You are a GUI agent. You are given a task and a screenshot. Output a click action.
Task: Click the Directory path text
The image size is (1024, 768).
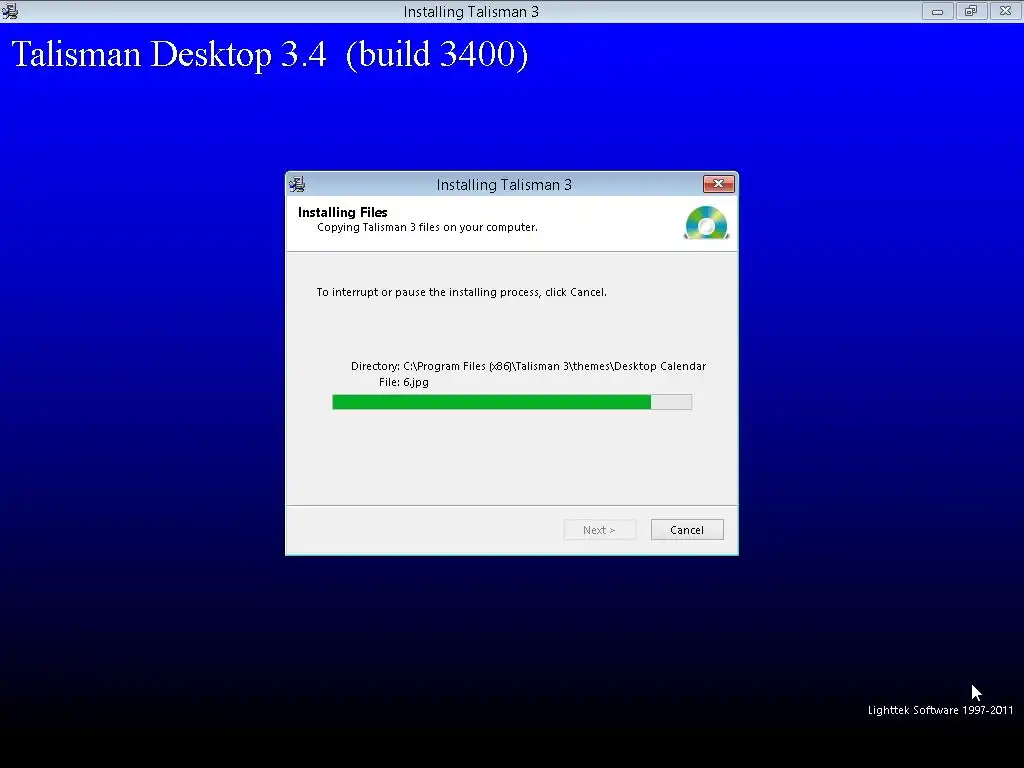(x=528, y=366)
